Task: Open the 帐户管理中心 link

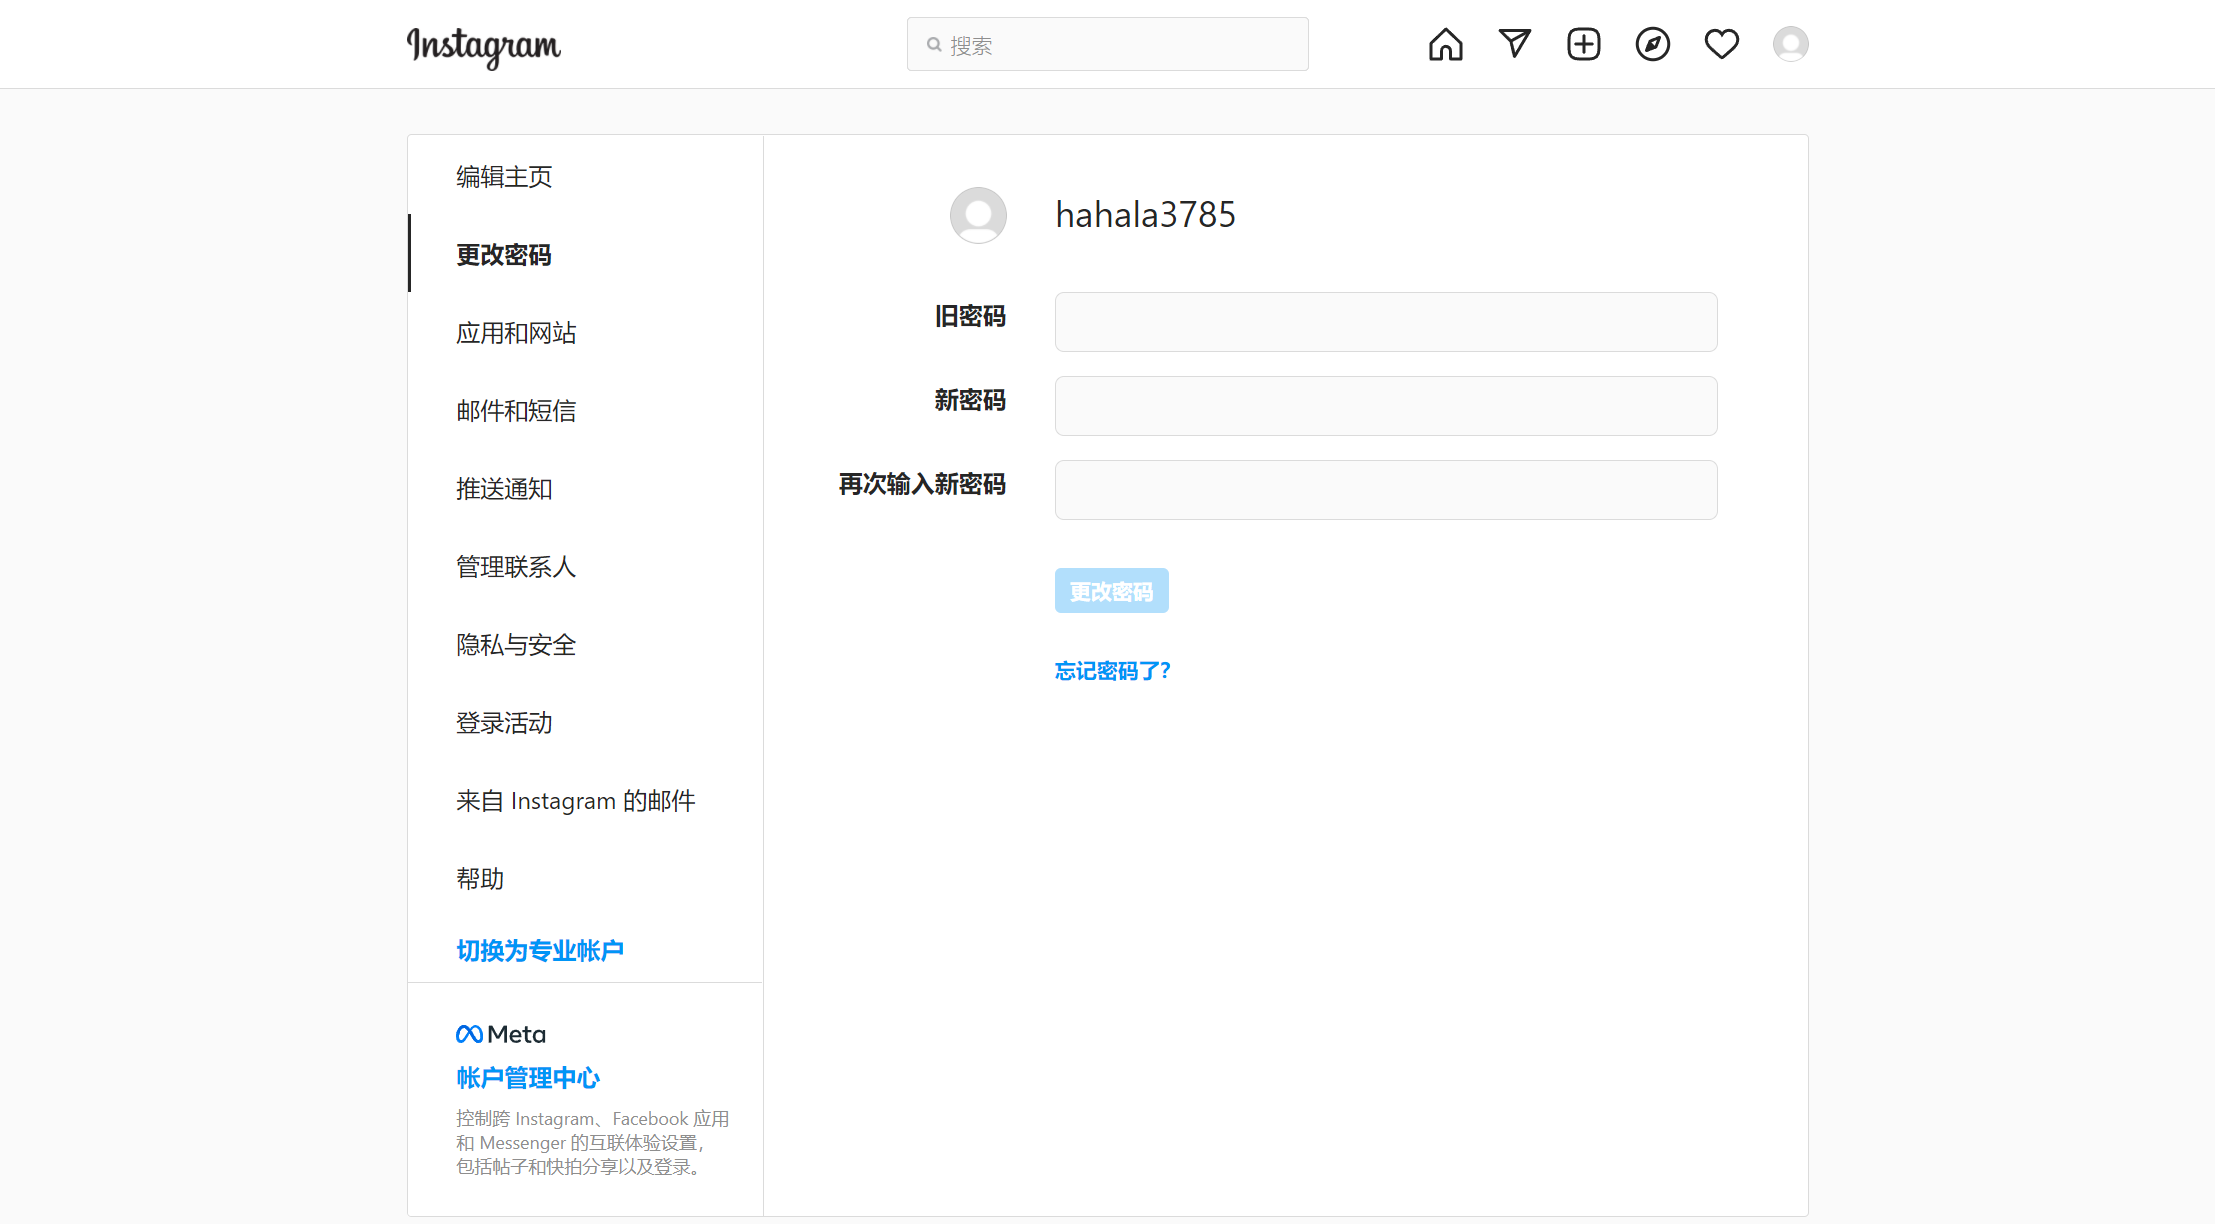Action: point(528,1078)
